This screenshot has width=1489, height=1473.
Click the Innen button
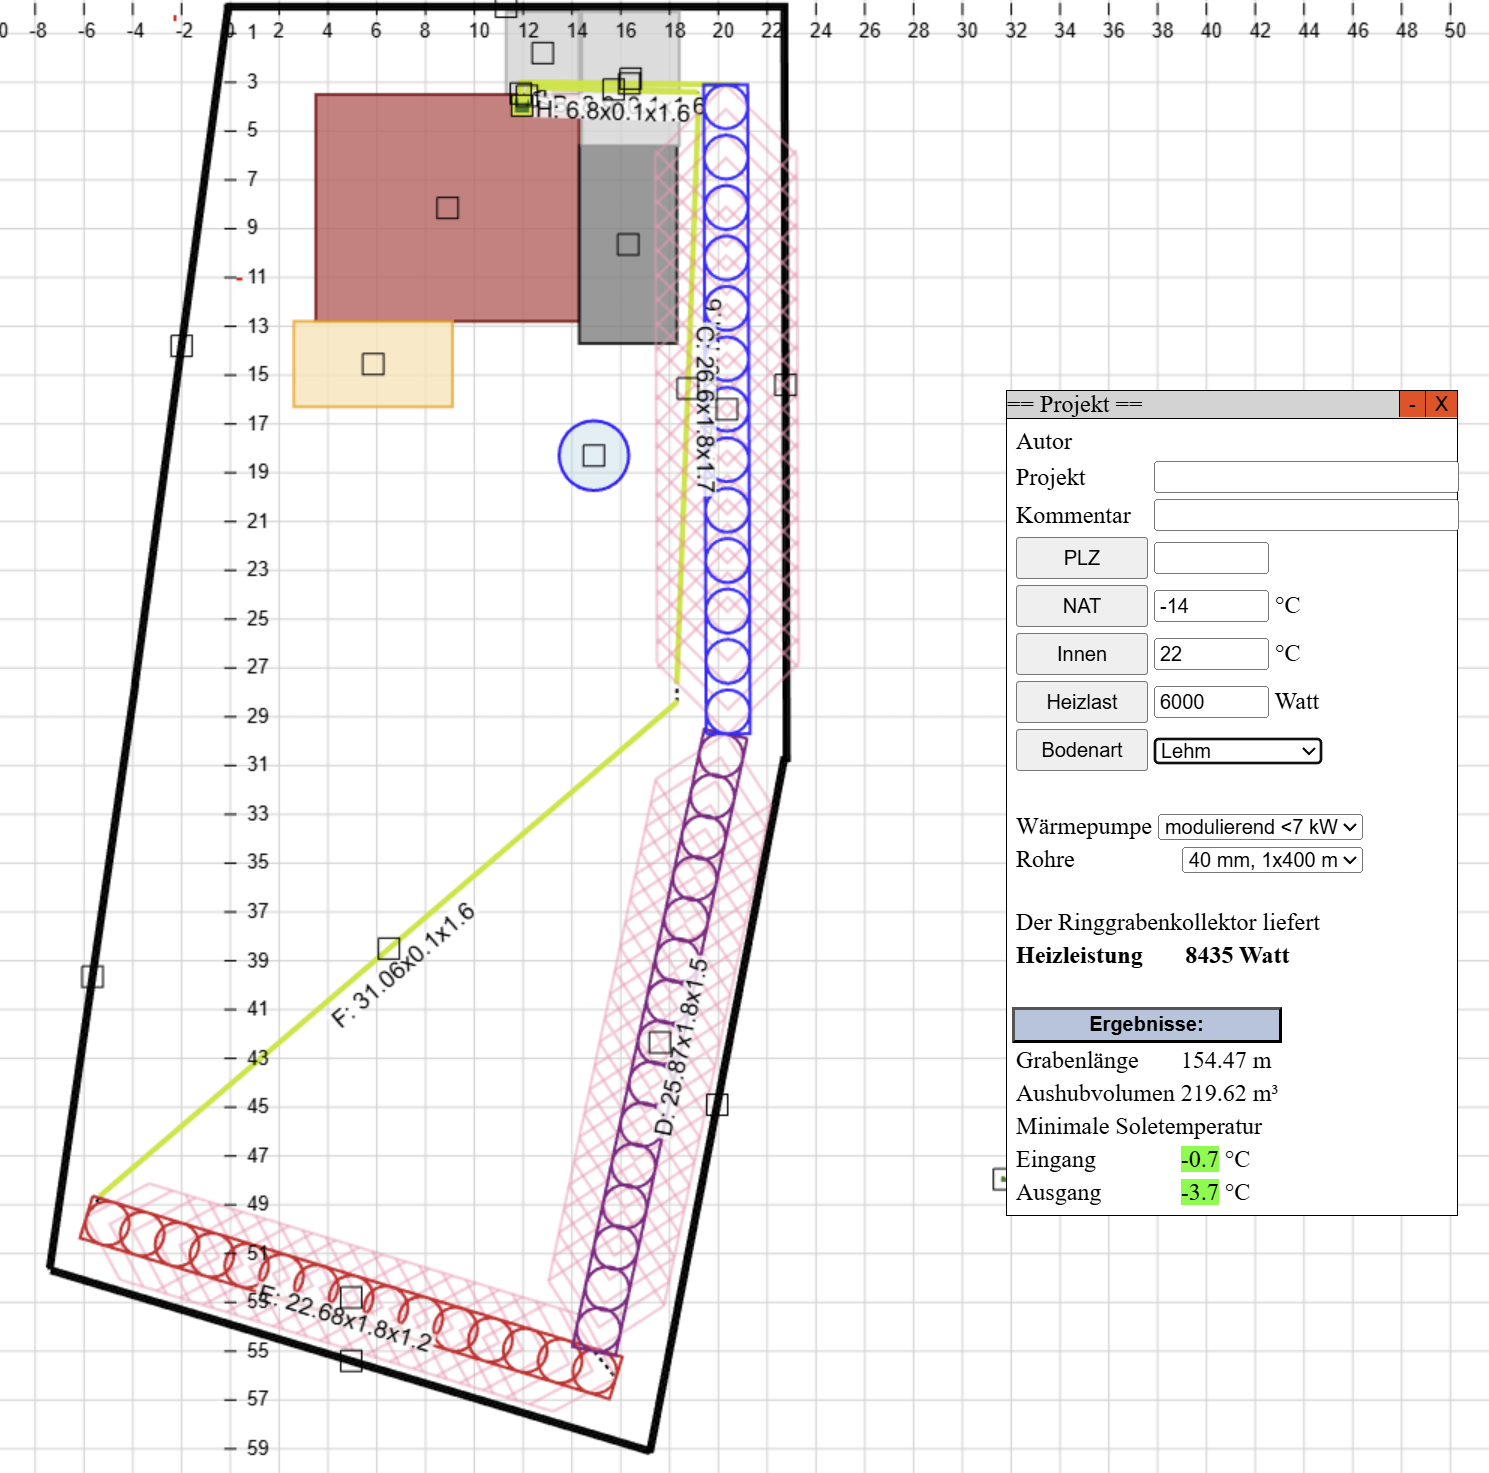tap(1081, 654)
